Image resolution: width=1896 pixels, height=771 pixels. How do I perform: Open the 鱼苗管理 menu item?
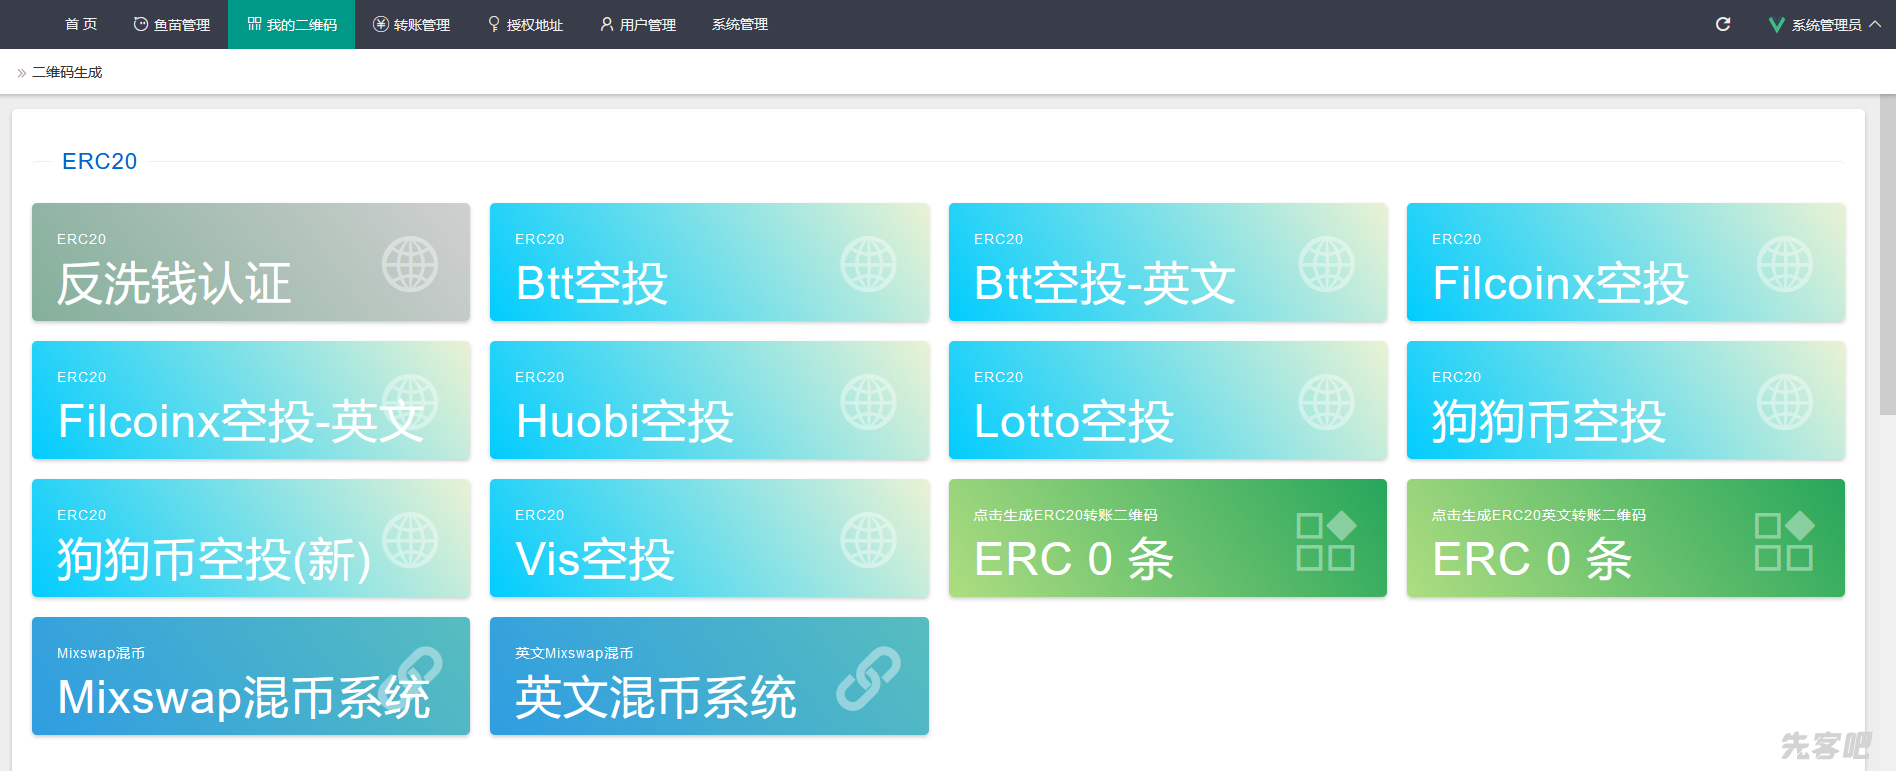click(x=171, y=24)
